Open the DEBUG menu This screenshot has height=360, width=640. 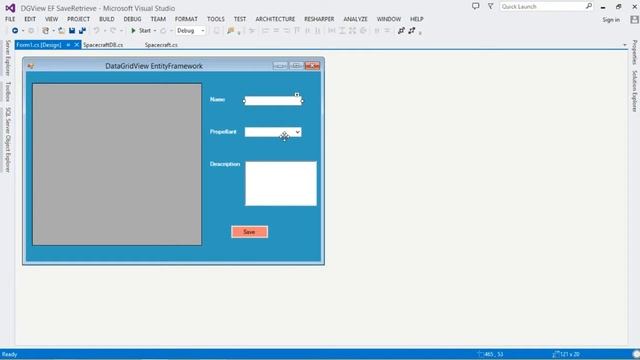pos(132,19)
